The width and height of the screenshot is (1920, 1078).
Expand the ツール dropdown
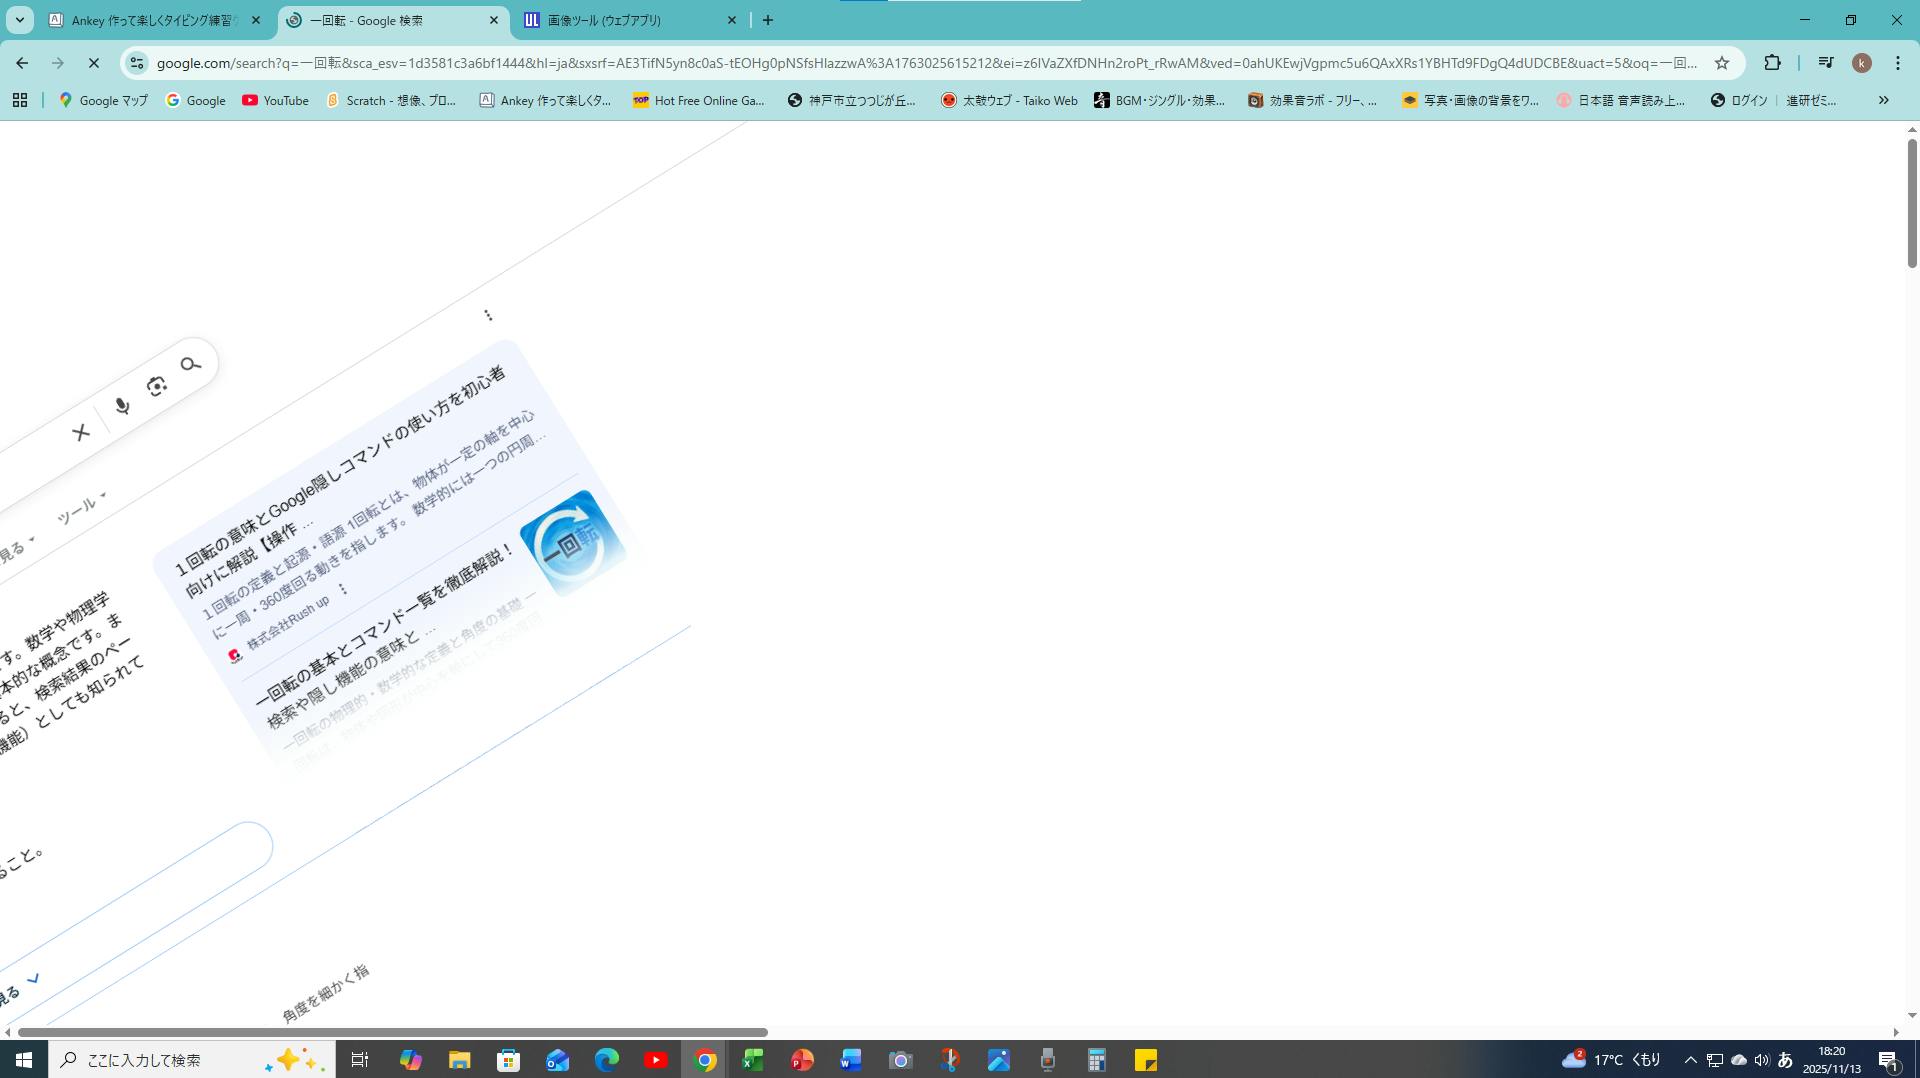80,509
